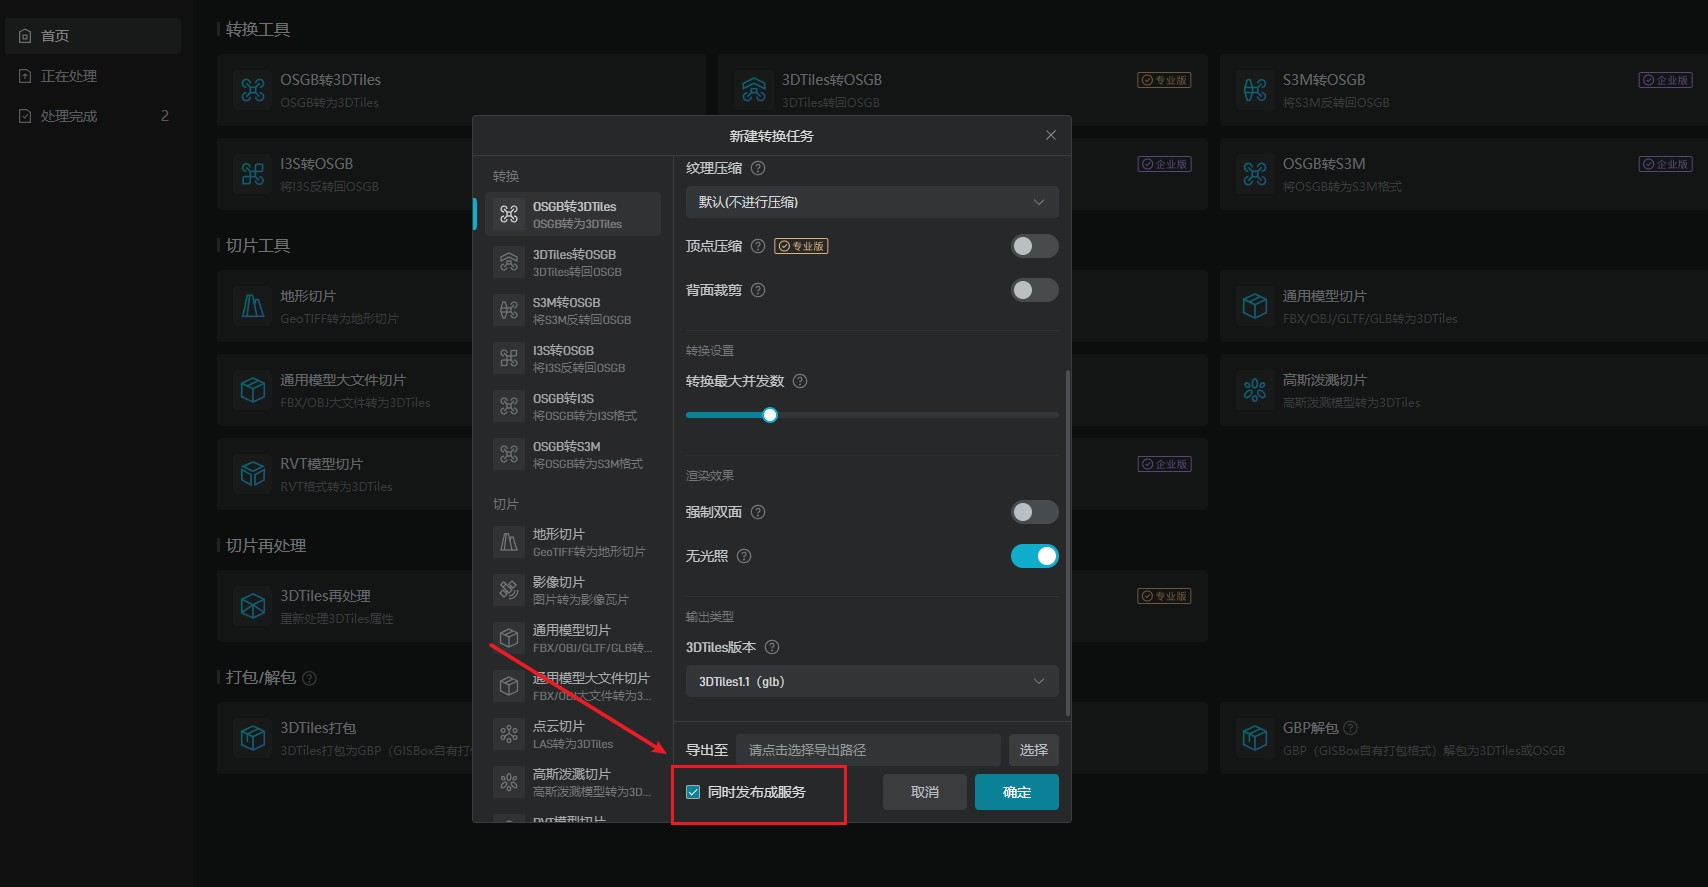Enable the 强制双面 toggle

coord(1034,512)
